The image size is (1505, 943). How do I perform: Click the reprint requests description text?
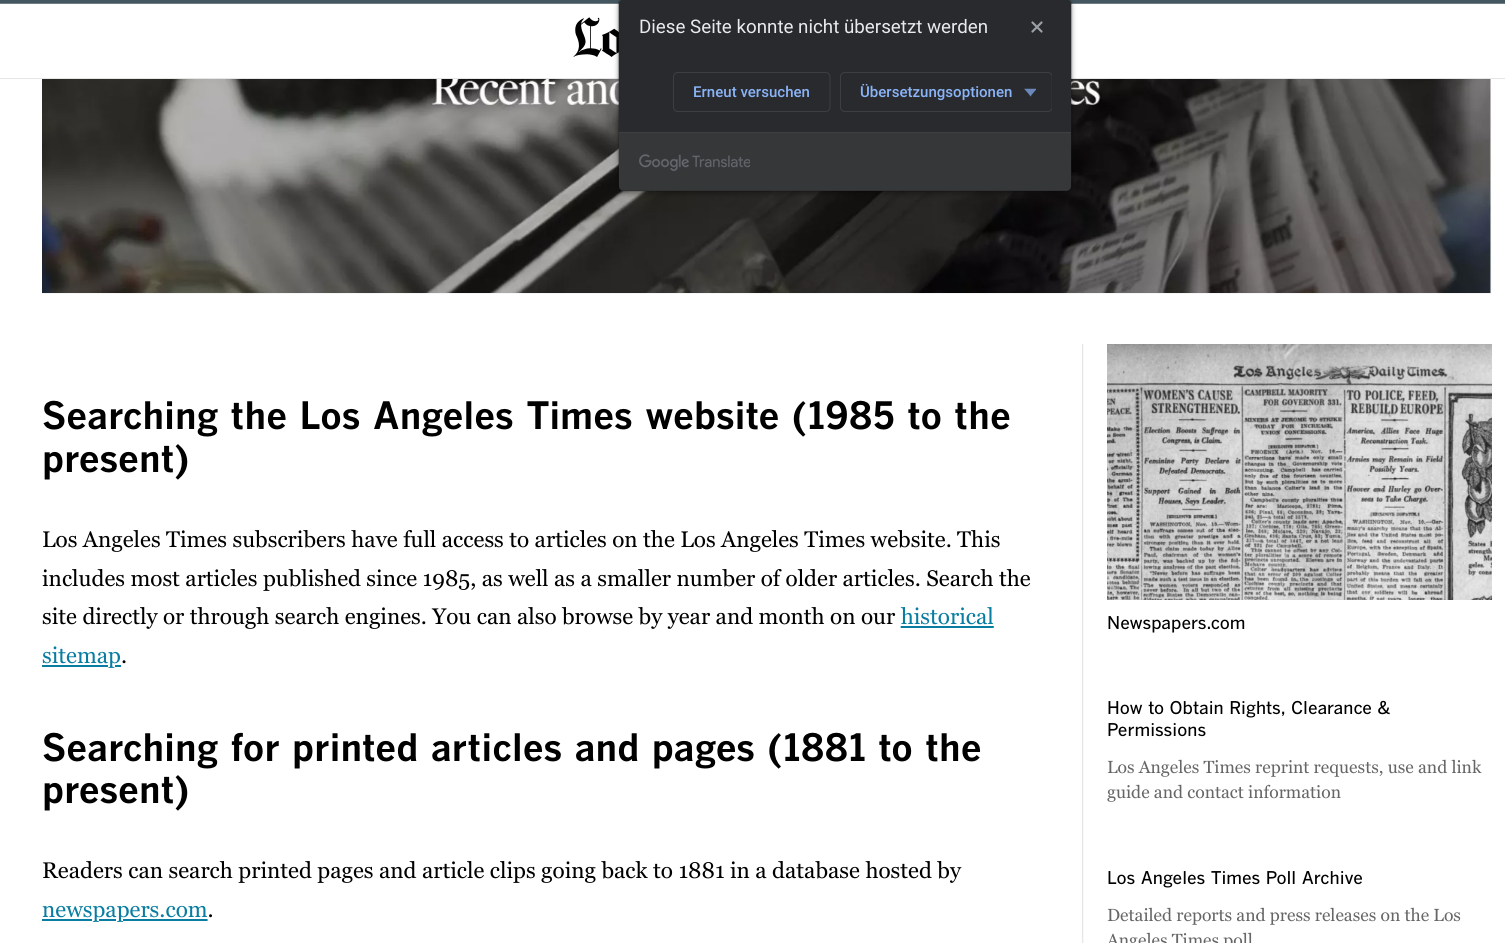click(1294, 780)
